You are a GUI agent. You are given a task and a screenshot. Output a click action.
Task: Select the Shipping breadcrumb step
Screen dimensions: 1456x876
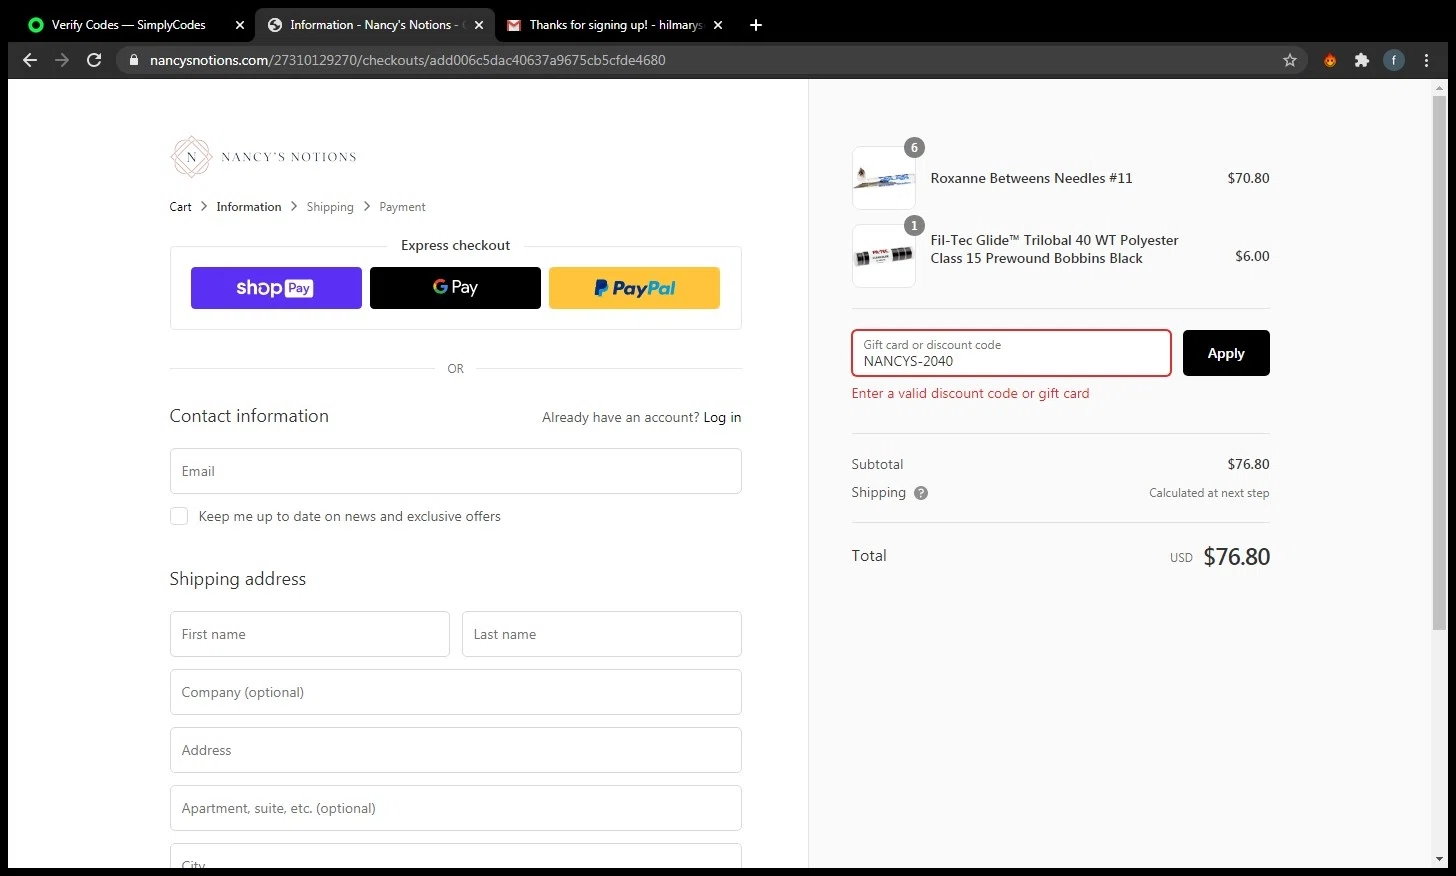(x=330, y=207)
